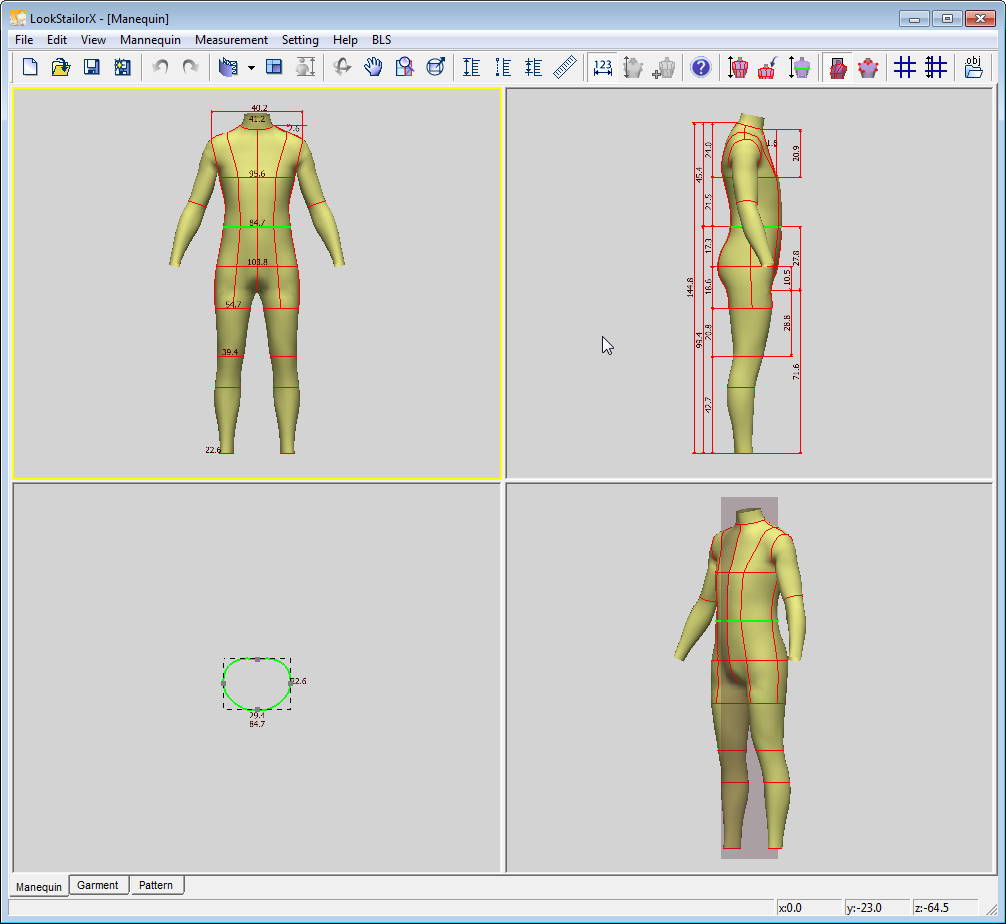
Task: Open a file with the folder icon
Action: click(61, 67)
